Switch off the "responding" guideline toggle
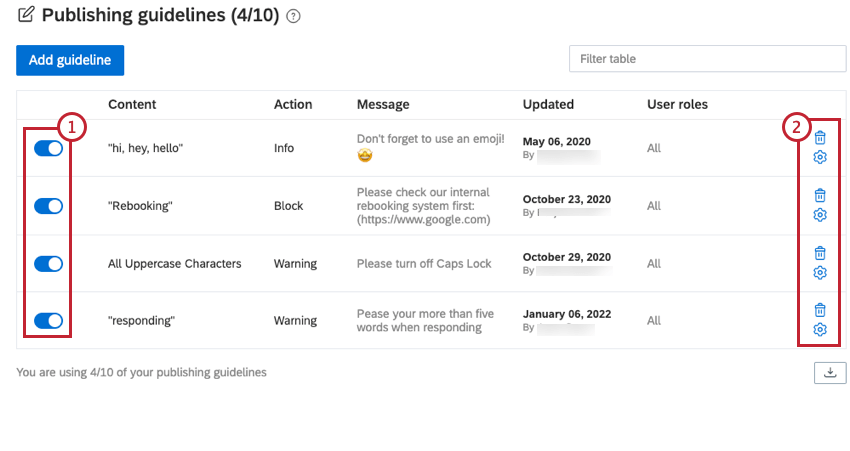The width and height of the screenshot is (850, 451). pyautogui.click(x=48, y=321)
